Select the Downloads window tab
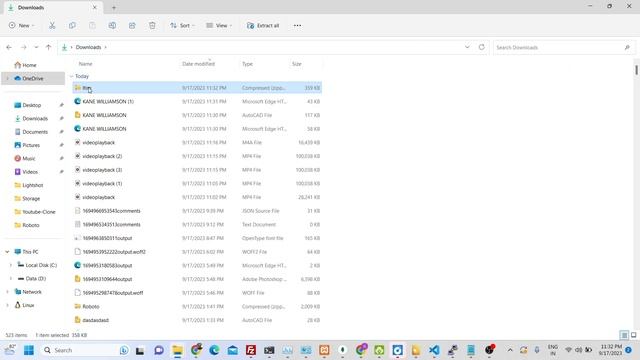 coord(52,7)
